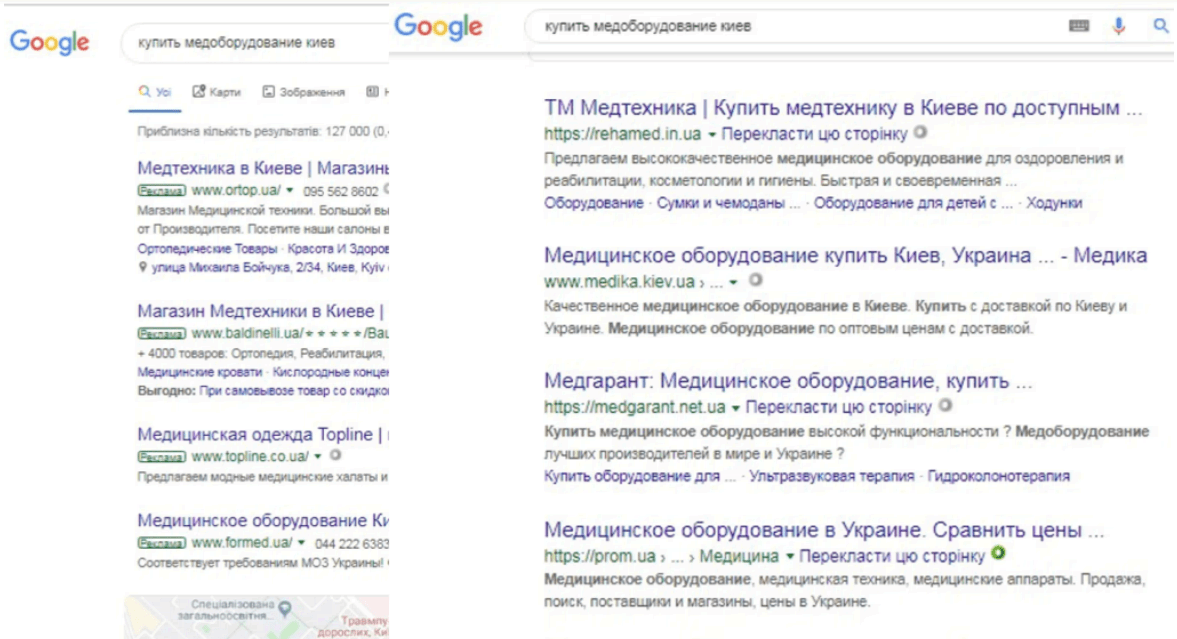The image size is (1177, 639).
Task: Click the gray circle icon beside topline.co.ua
Action: point(336,455)
